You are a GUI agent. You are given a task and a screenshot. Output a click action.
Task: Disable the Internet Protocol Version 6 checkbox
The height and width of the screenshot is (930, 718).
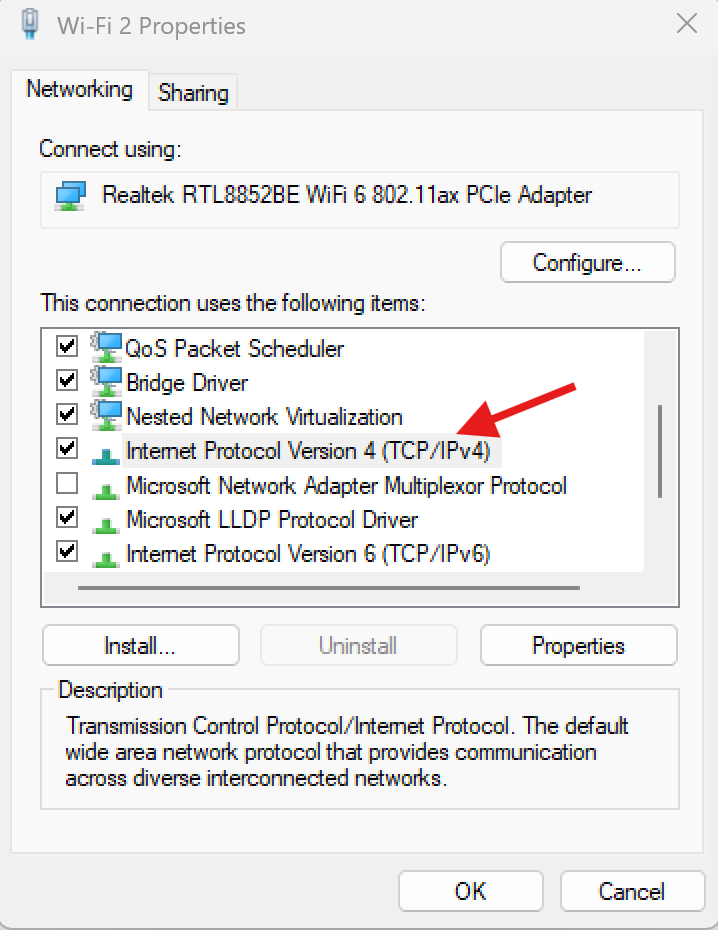point(67,551)
